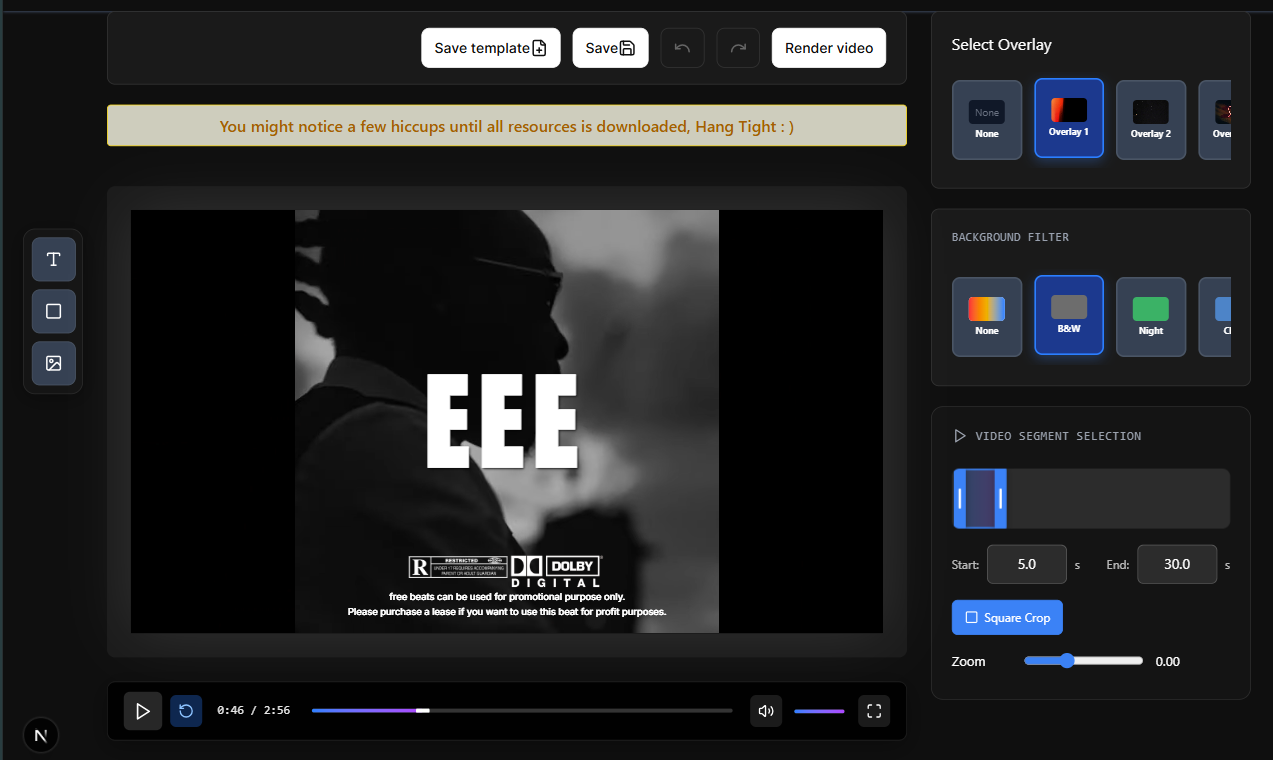Image resolution: width=1273 pixels, height=760 pixels.
Task: Click the undo arrow icon
Action: [682, 48]
